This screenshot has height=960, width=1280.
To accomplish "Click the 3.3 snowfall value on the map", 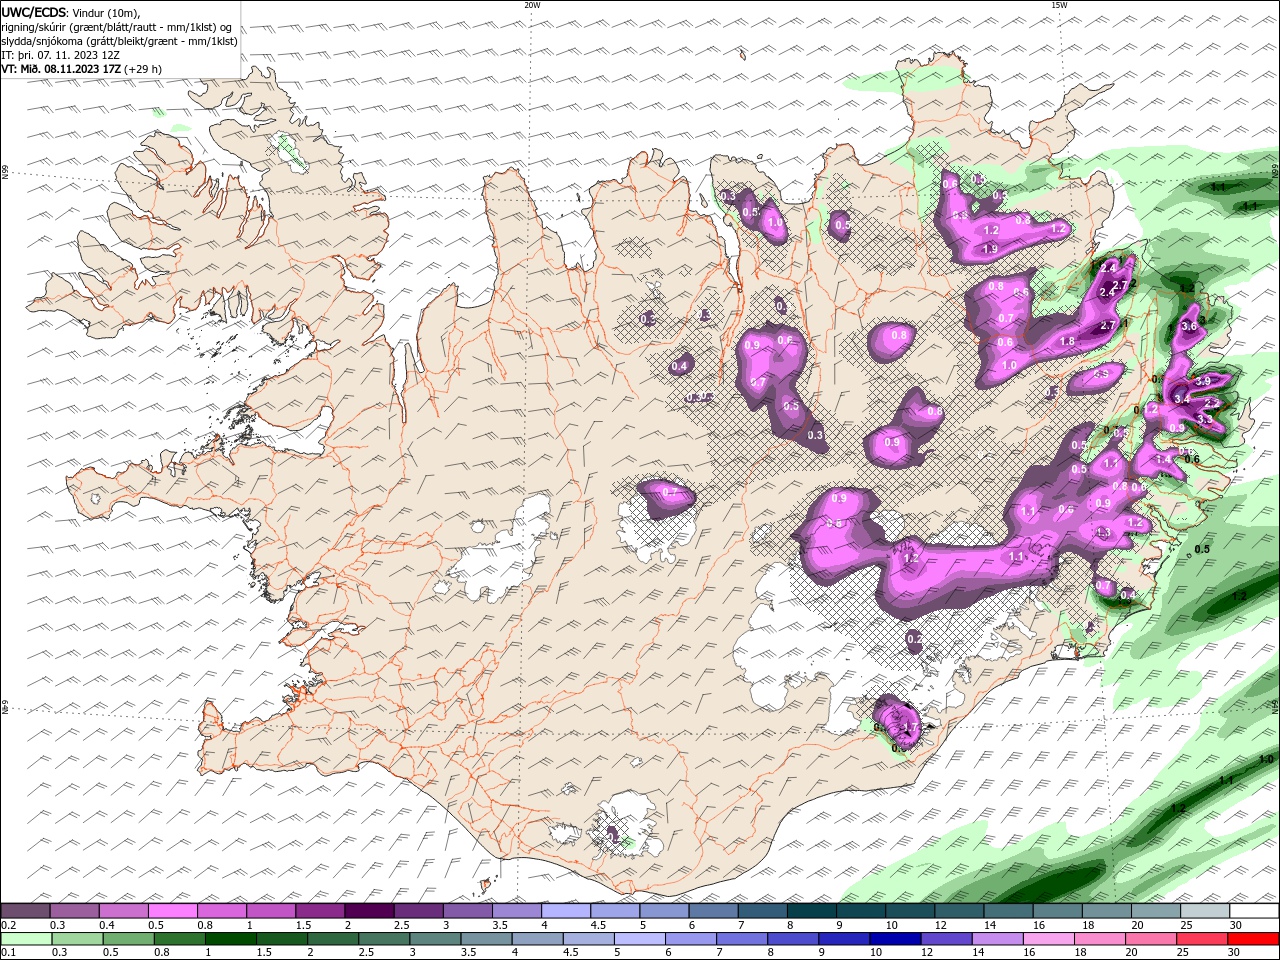I will pos(1204,420).
